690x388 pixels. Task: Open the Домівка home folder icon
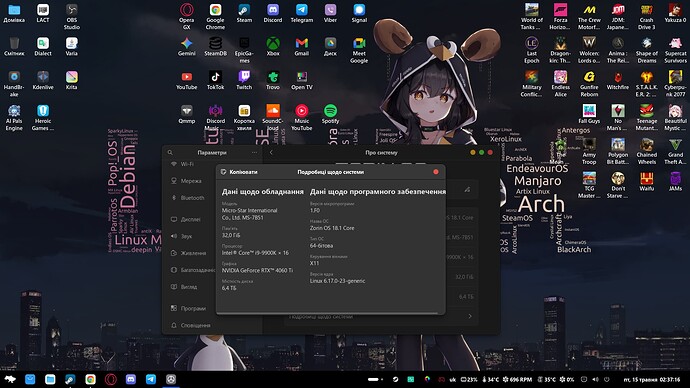point(14,13)
